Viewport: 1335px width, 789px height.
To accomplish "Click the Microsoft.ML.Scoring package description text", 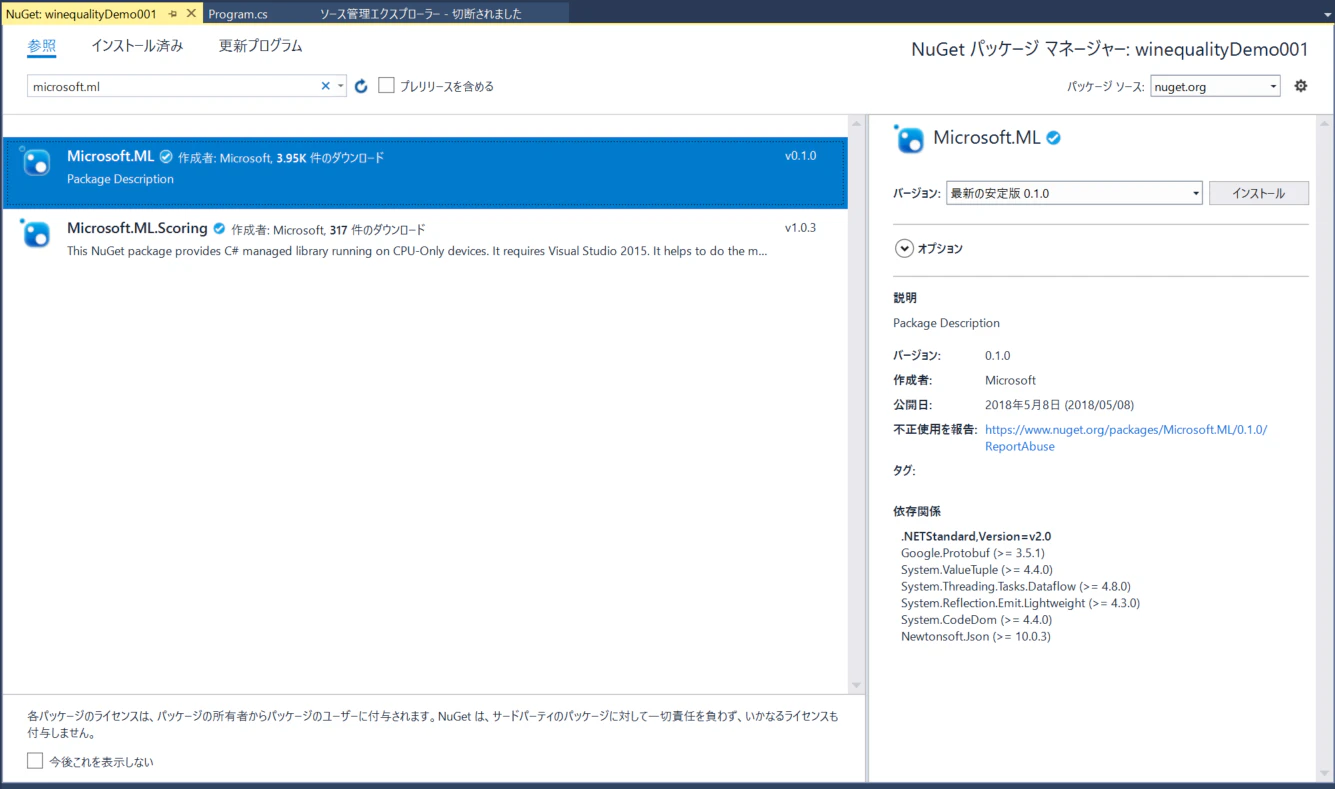I will pos(417,251).
